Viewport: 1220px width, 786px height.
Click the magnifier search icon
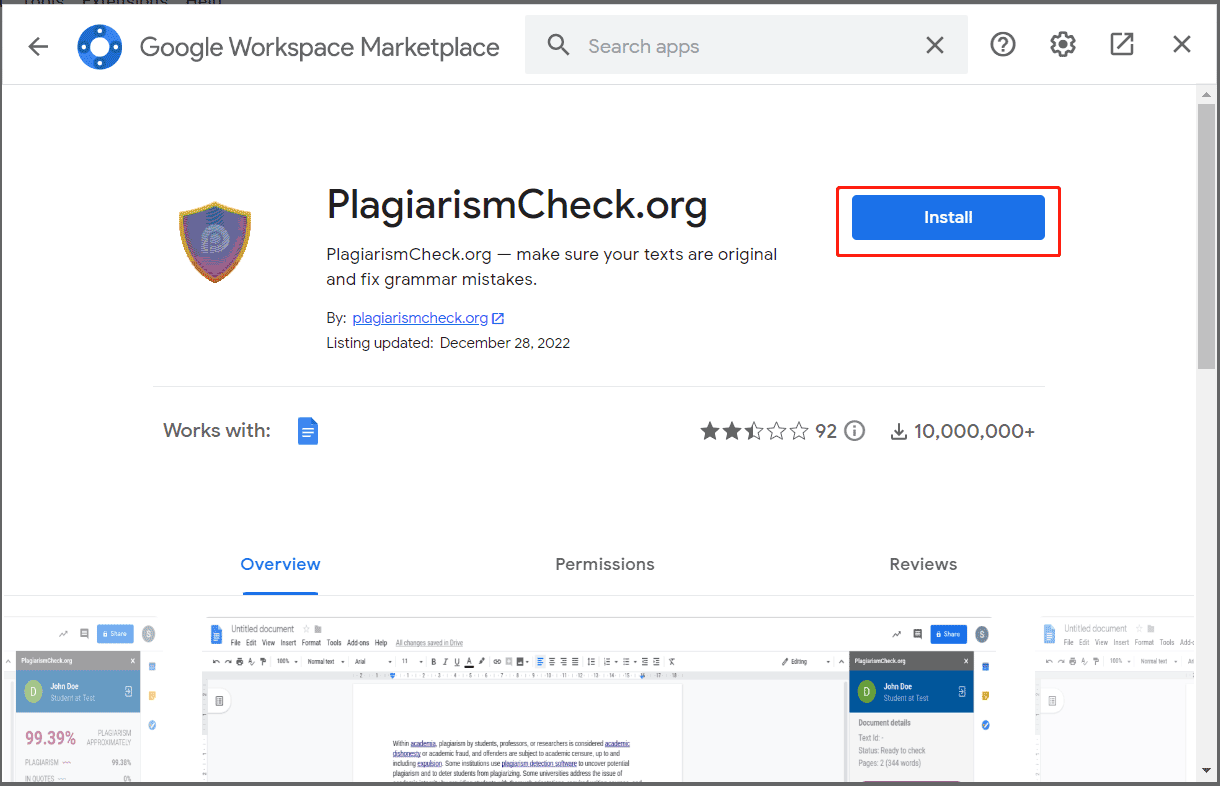[559, 45]
